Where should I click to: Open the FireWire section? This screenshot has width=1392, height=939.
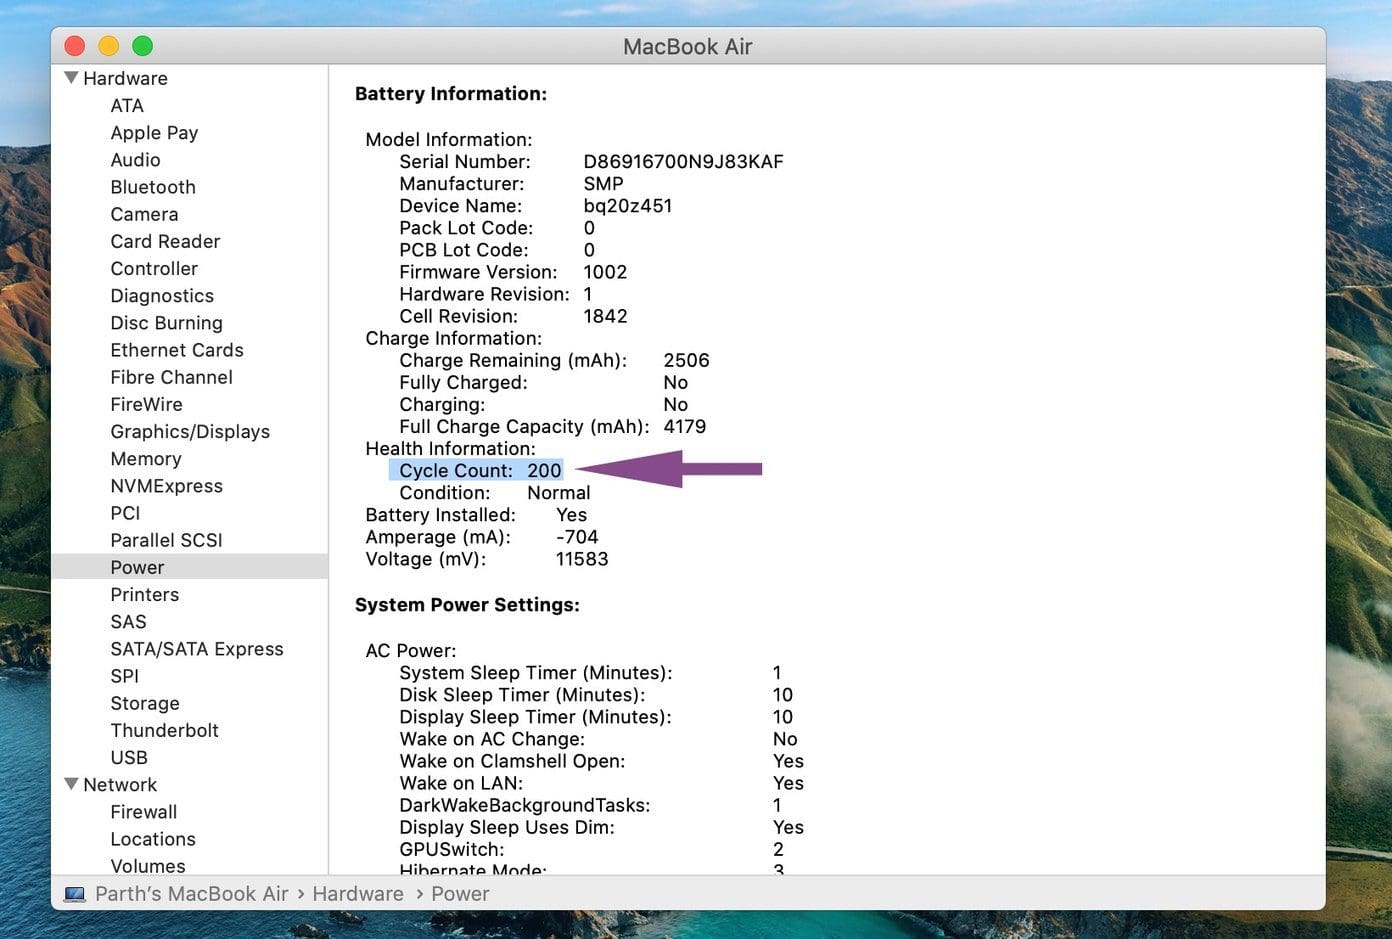[146, 404]
